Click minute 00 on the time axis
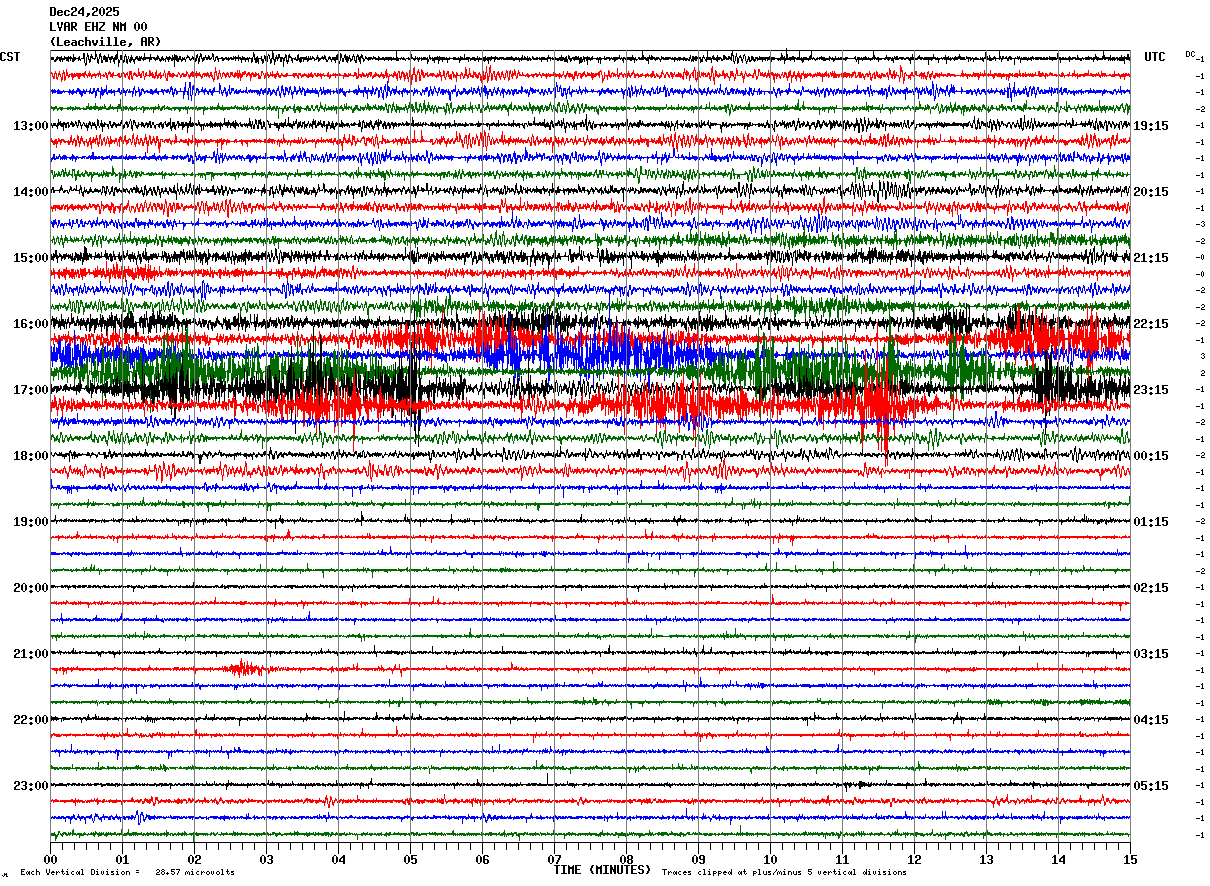Image resolution: width=1210 pixels, height=886 pixels. click(x=50, y=859)
